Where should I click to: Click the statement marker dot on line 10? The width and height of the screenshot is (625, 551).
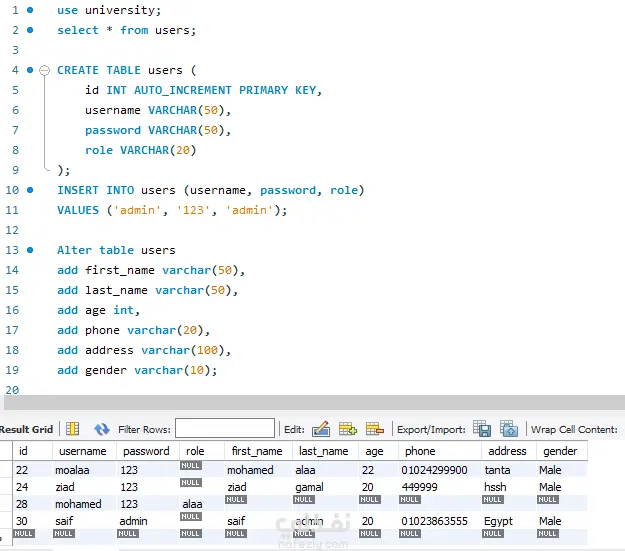30,190
